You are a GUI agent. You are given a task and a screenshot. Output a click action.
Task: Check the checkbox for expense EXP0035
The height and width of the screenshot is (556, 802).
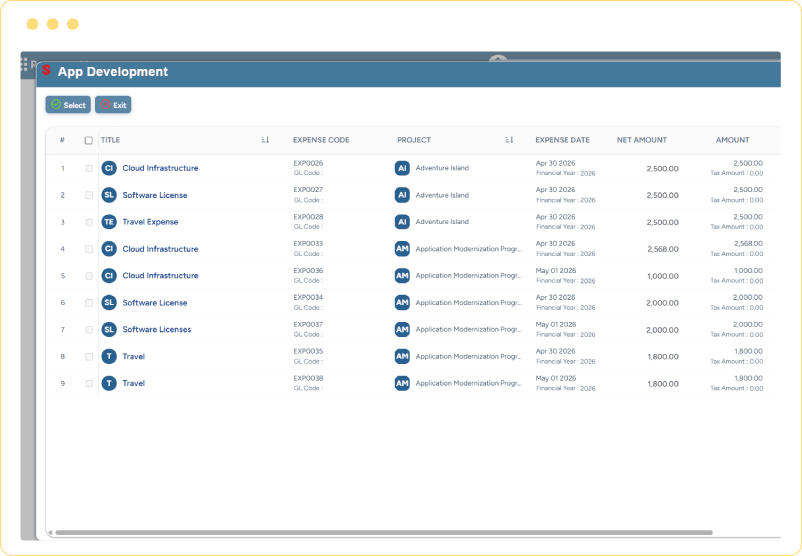(x=89, y=357)
